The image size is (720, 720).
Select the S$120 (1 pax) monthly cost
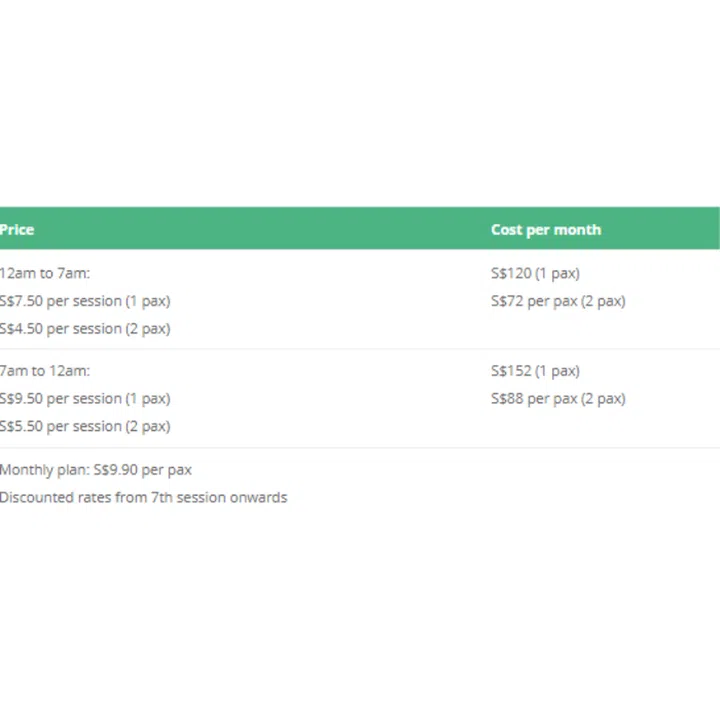click(535, 273)
